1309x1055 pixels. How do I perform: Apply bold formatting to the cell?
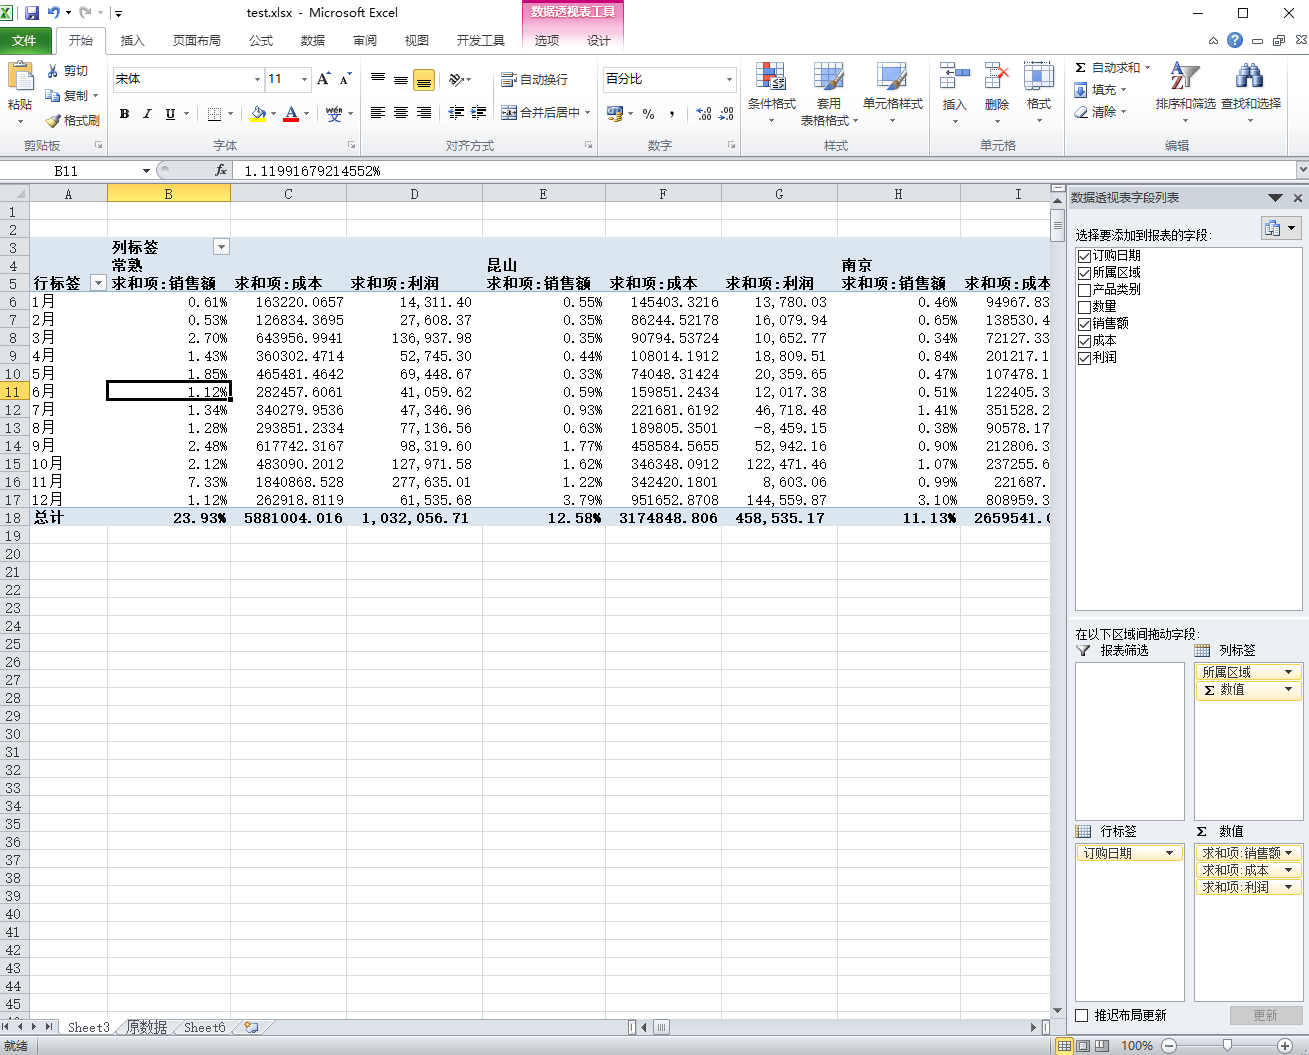point(124,114)
